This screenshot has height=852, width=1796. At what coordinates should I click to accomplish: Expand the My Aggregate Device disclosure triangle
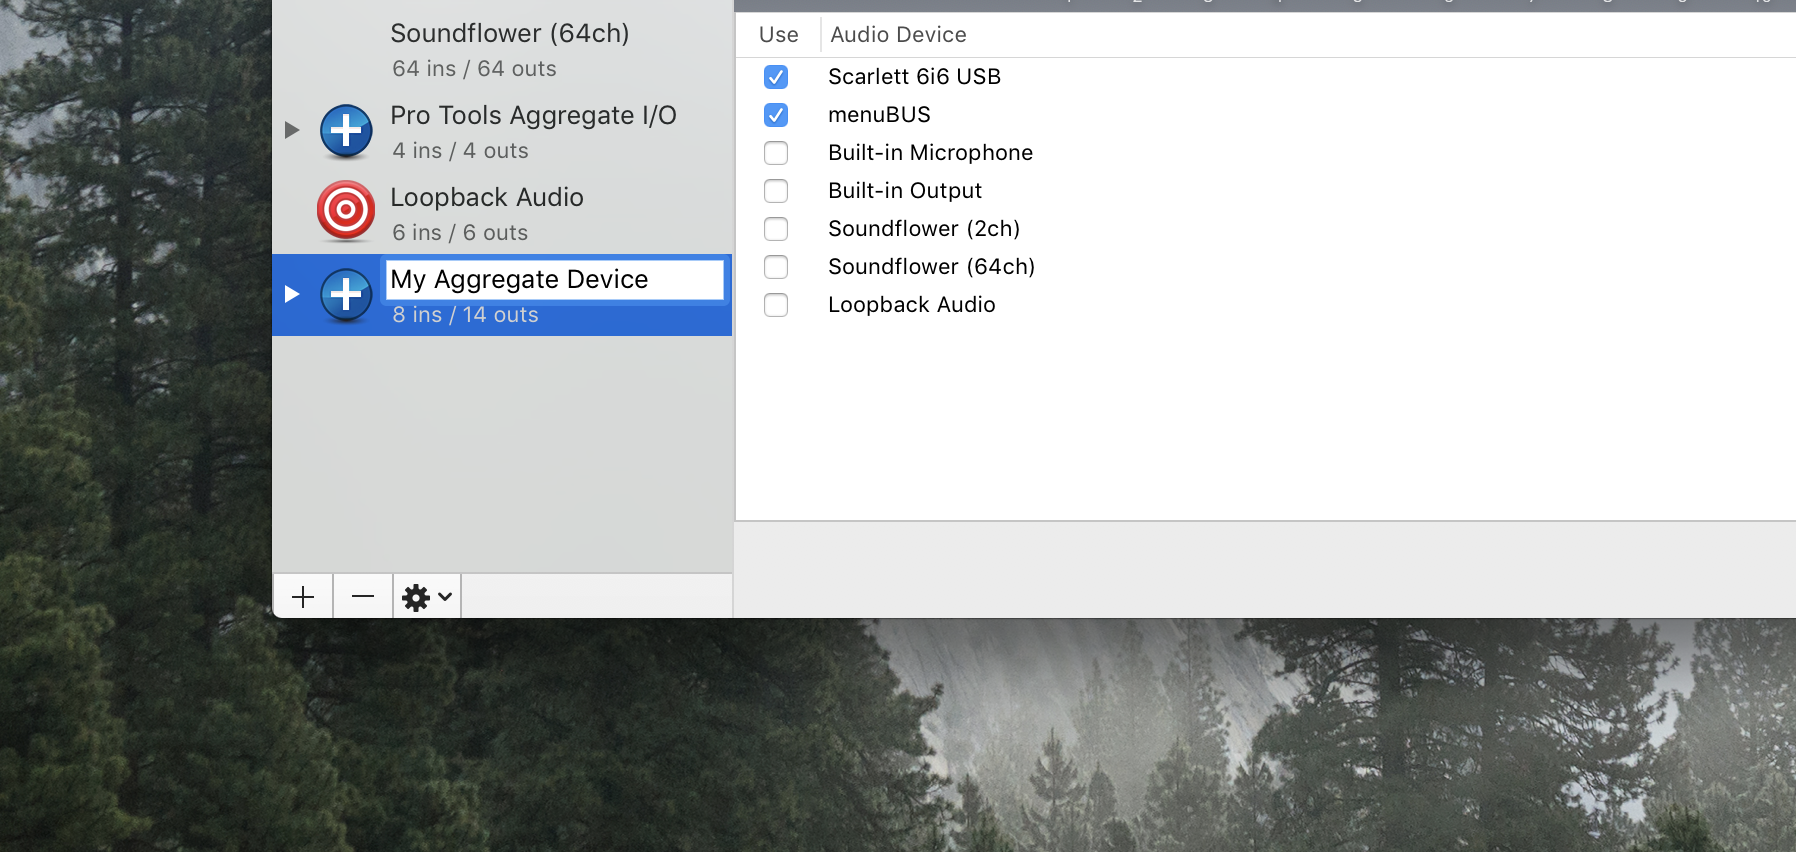pyautogui.click(x=291, y=294)
